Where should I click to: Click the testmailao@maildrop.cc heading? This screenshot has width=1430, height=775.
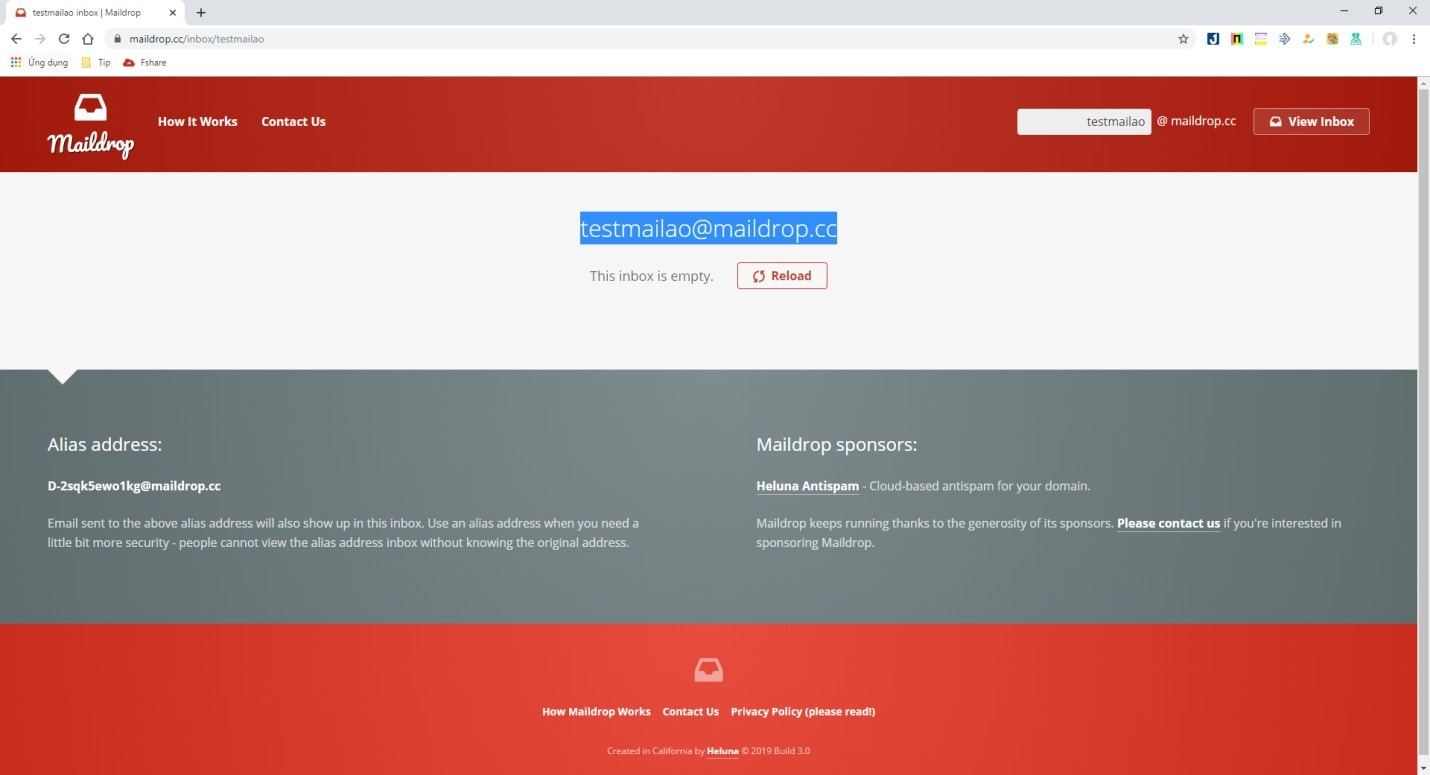click(x=708, y=228)
